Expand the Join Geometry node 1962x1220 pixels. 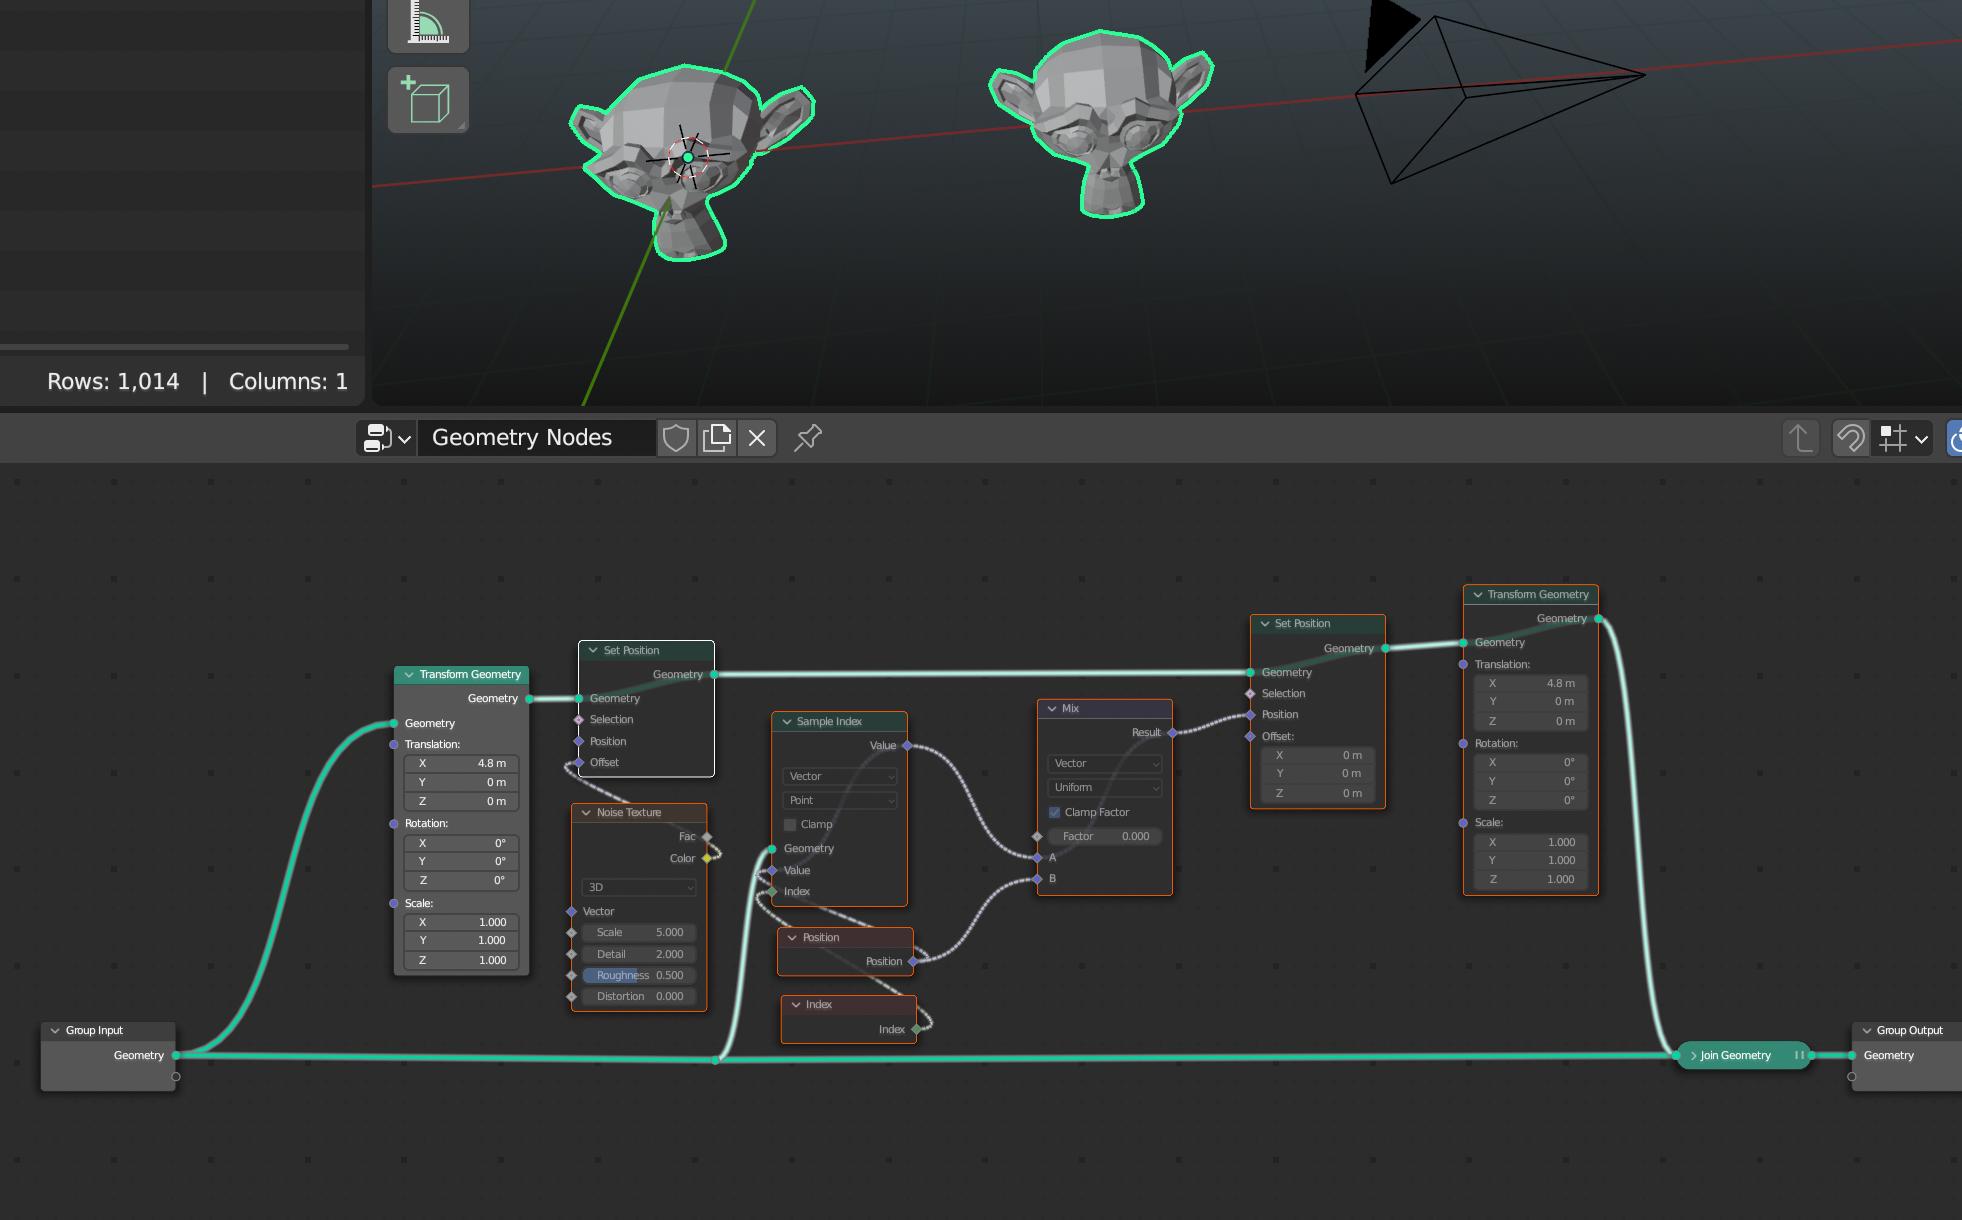(x=1693, y=1056)
